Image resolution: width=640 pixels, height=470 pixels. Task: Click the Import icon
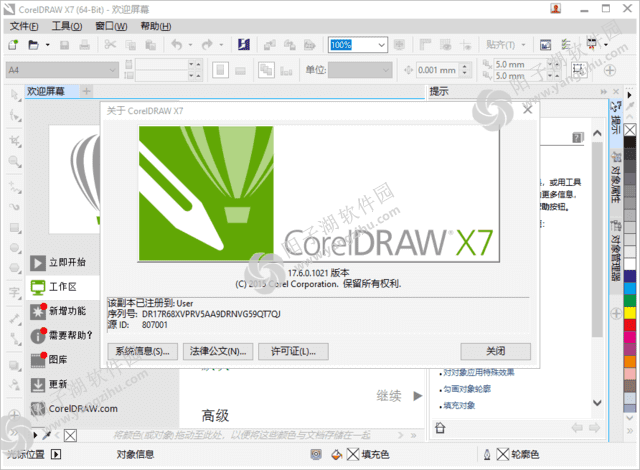point(269,44)
